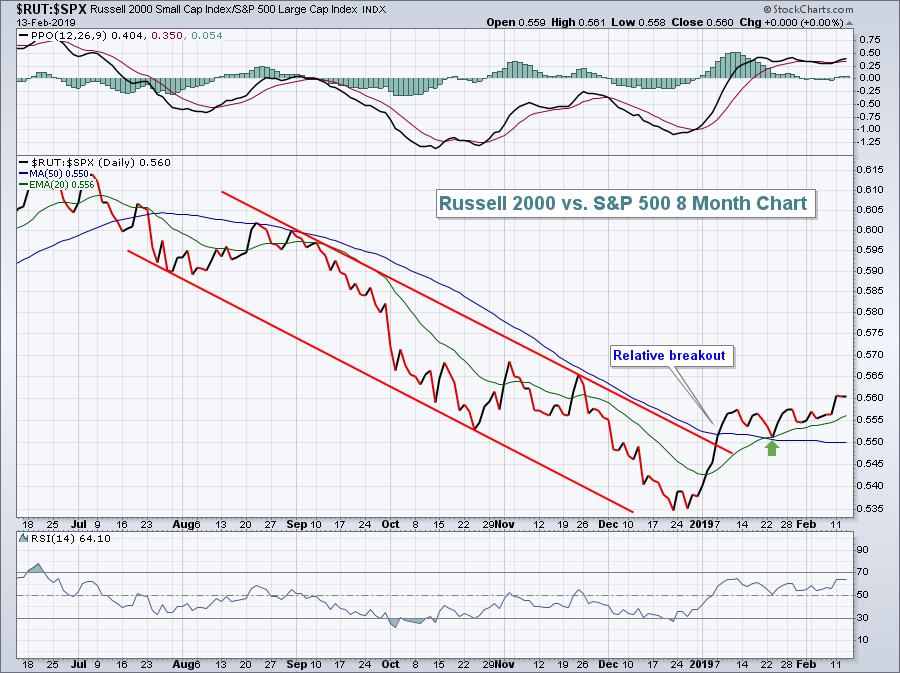
Task: Click the EMA(20) 0.556 legend entry
Action: (x=61, y=185)
